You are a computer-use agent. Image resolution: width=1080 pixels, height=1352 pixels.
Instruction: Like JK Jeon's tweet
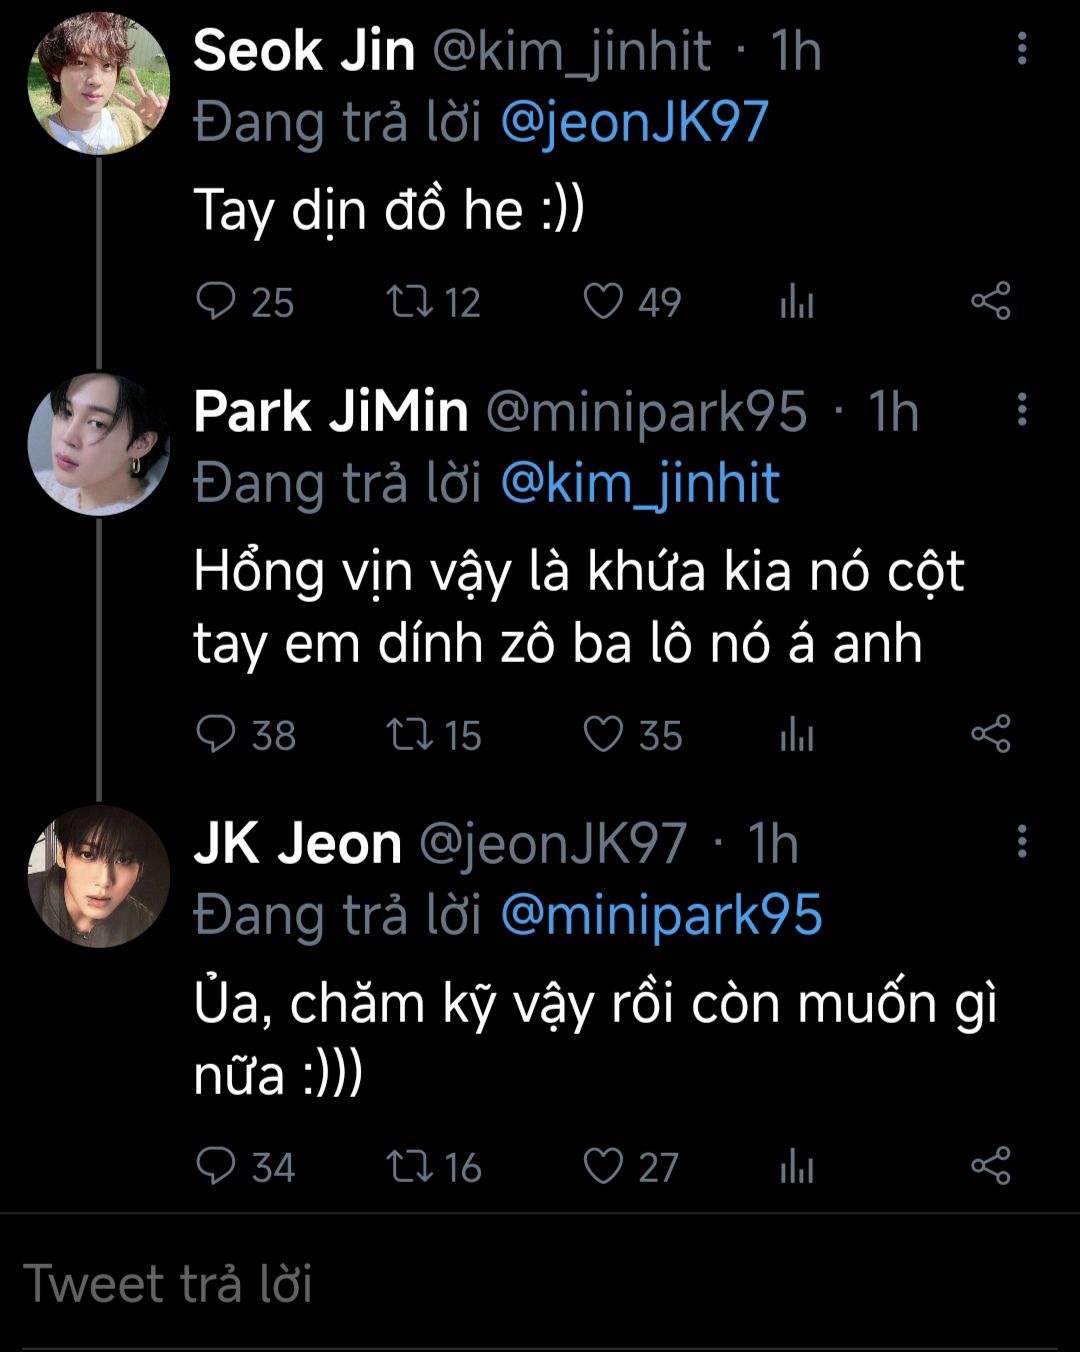click(603, 1167)
